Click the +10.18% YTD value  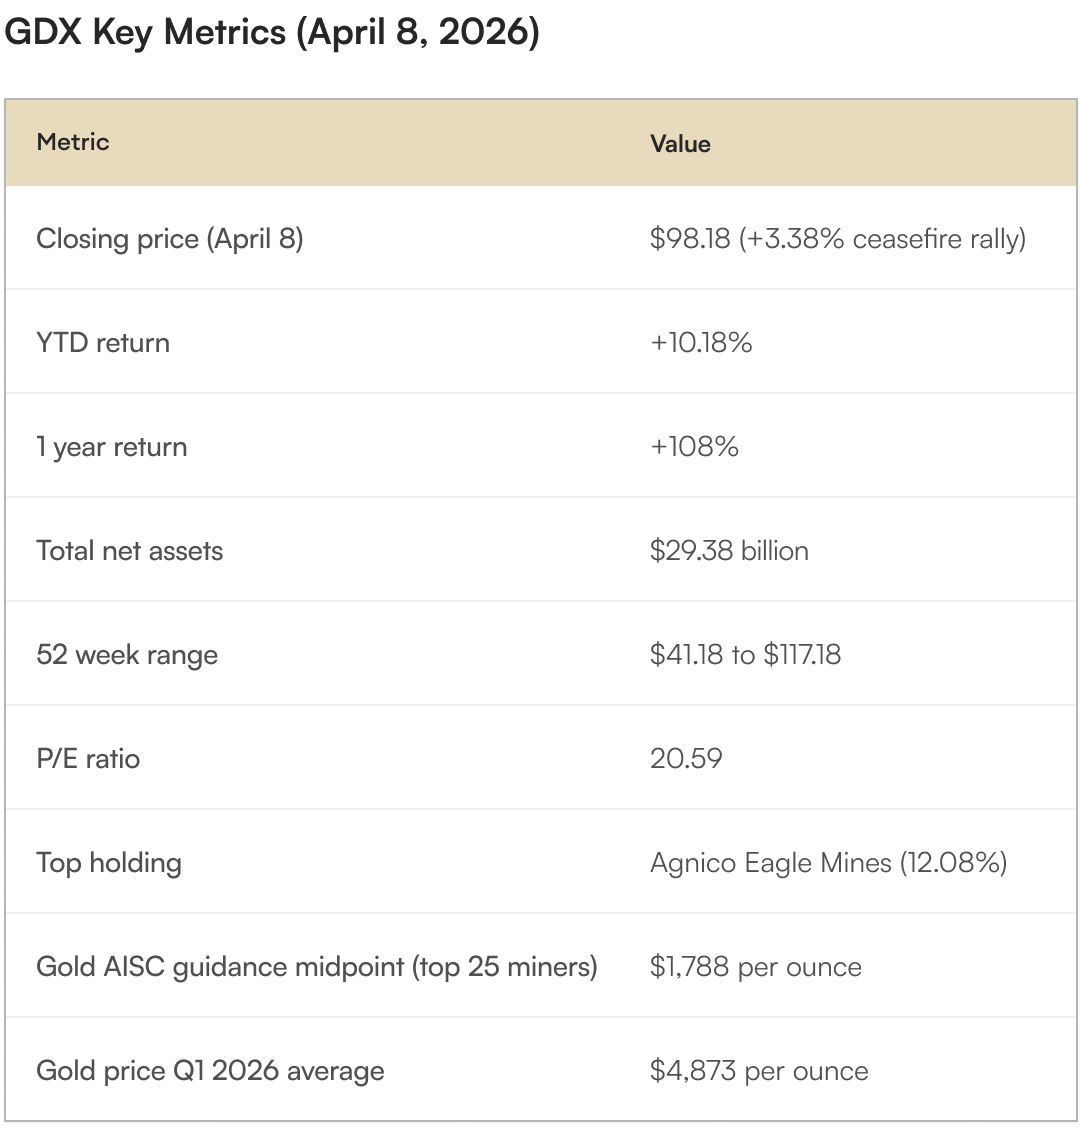point(701,343)
